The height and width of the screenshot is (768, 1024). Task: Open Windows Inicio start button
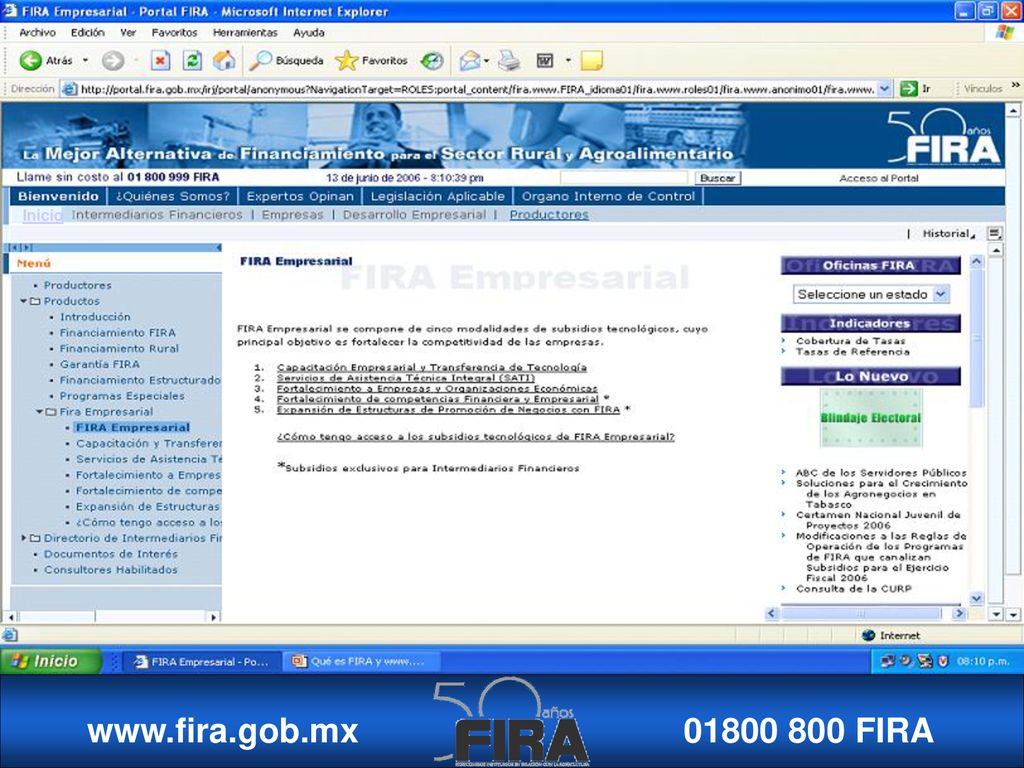pyautogui.click(x=51, y=662)
